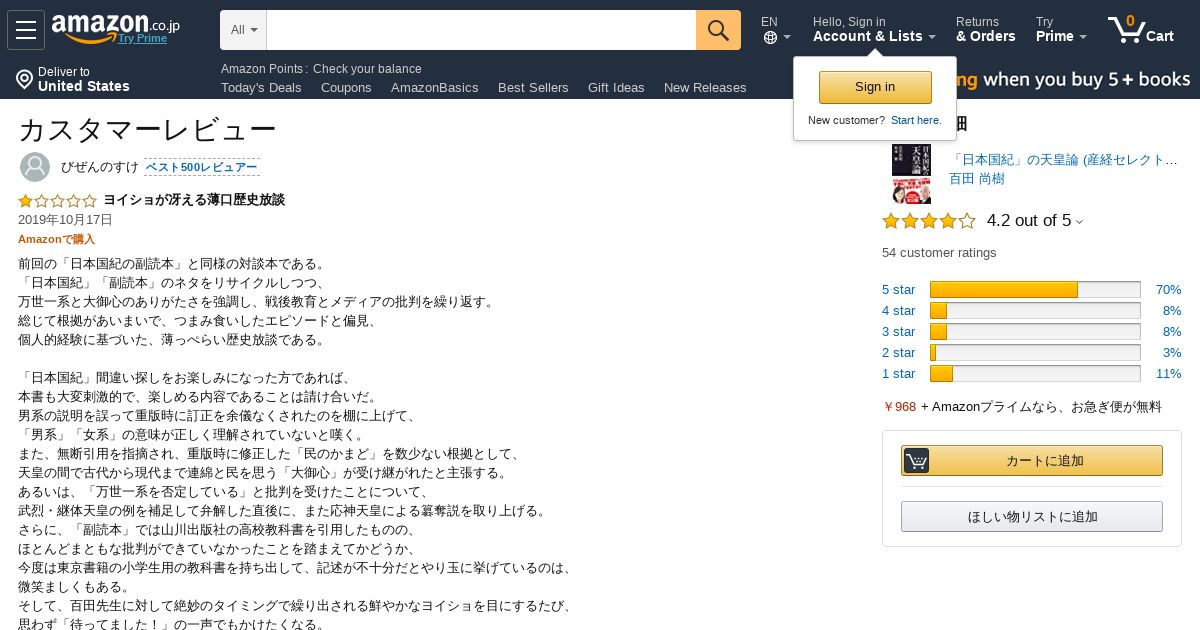Click the ベスト500レビュアー badge
Image resolution: width=1200 pixels, height=630 pixels.
click(x=202, y=167)
